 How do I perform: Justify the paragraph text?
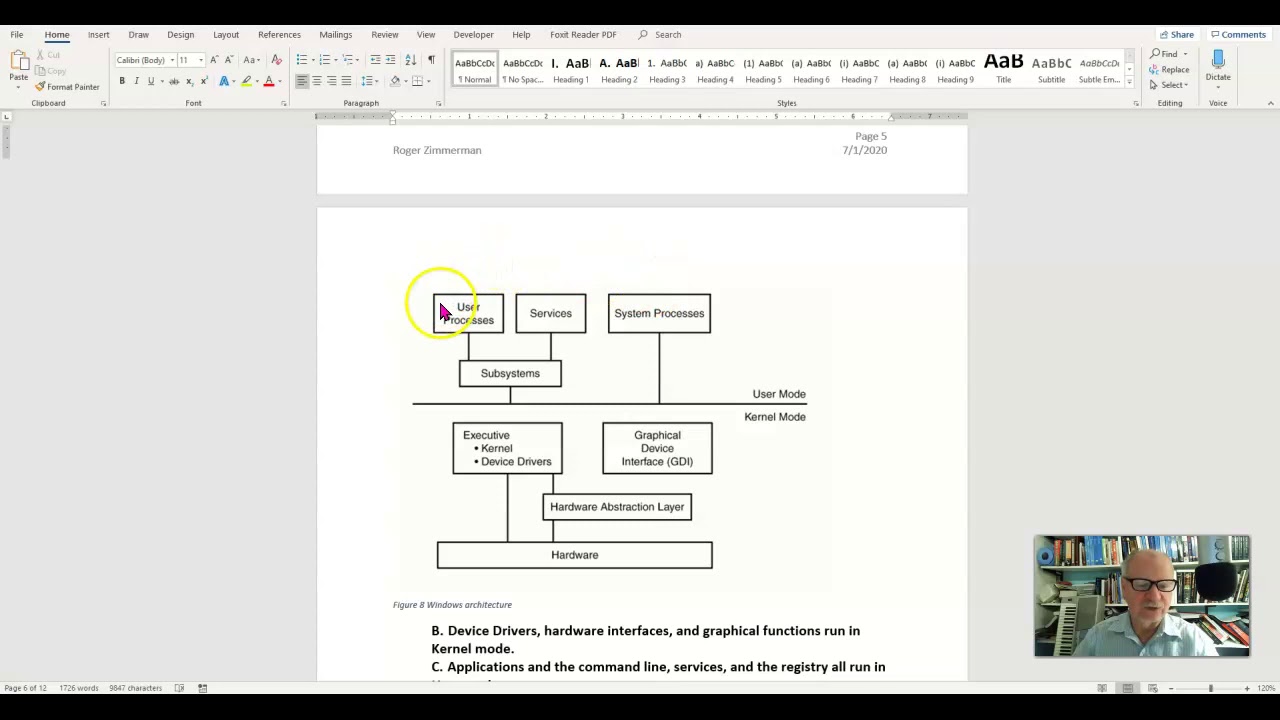click(x=346, y=81)
